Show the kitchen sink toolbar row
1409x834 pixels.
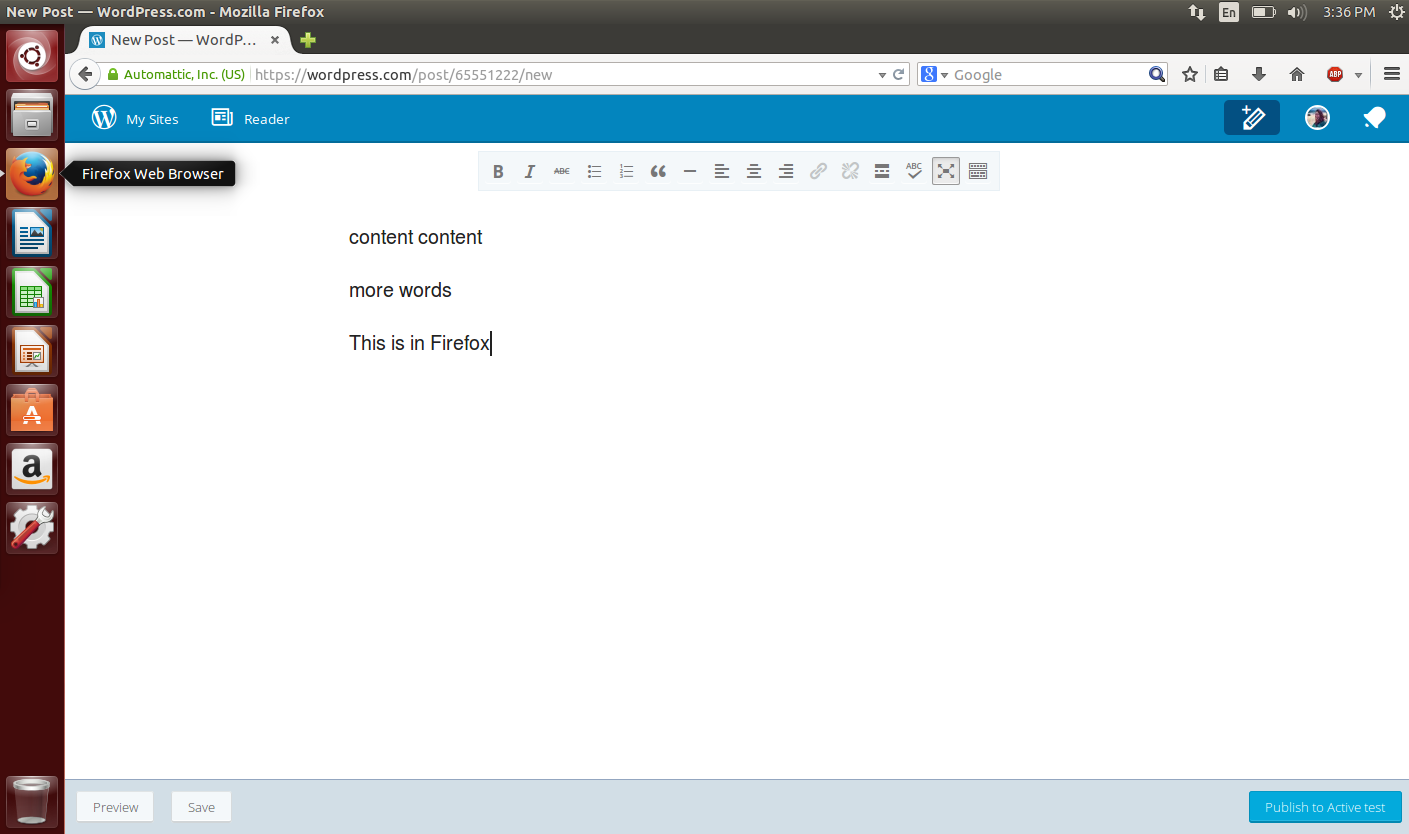tap(978, 172)
